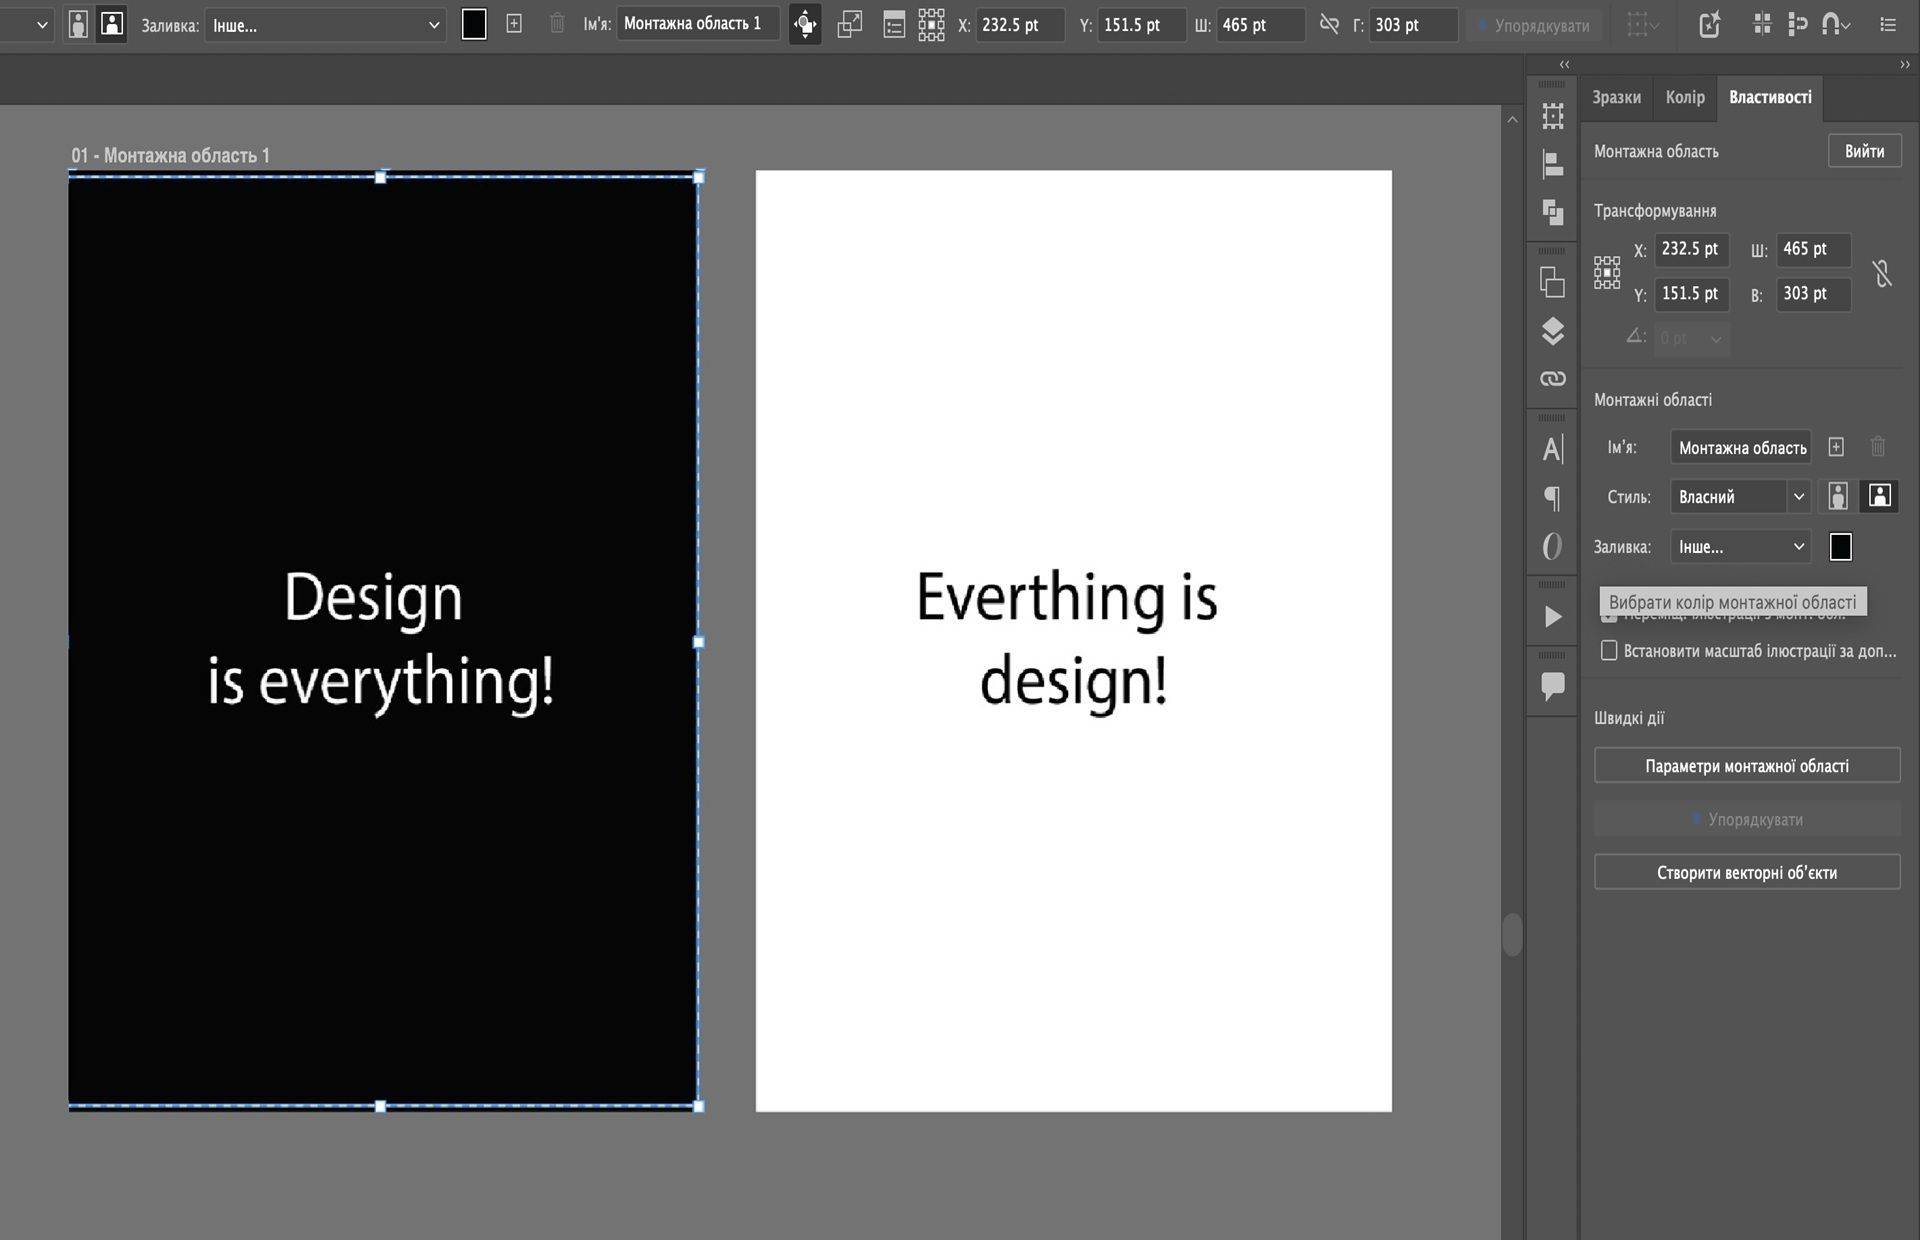Open the Заливка dropdown in the top control bar
This screenshot has width=1920, height=1240.
pyautogui.click(x=325, y=25)
